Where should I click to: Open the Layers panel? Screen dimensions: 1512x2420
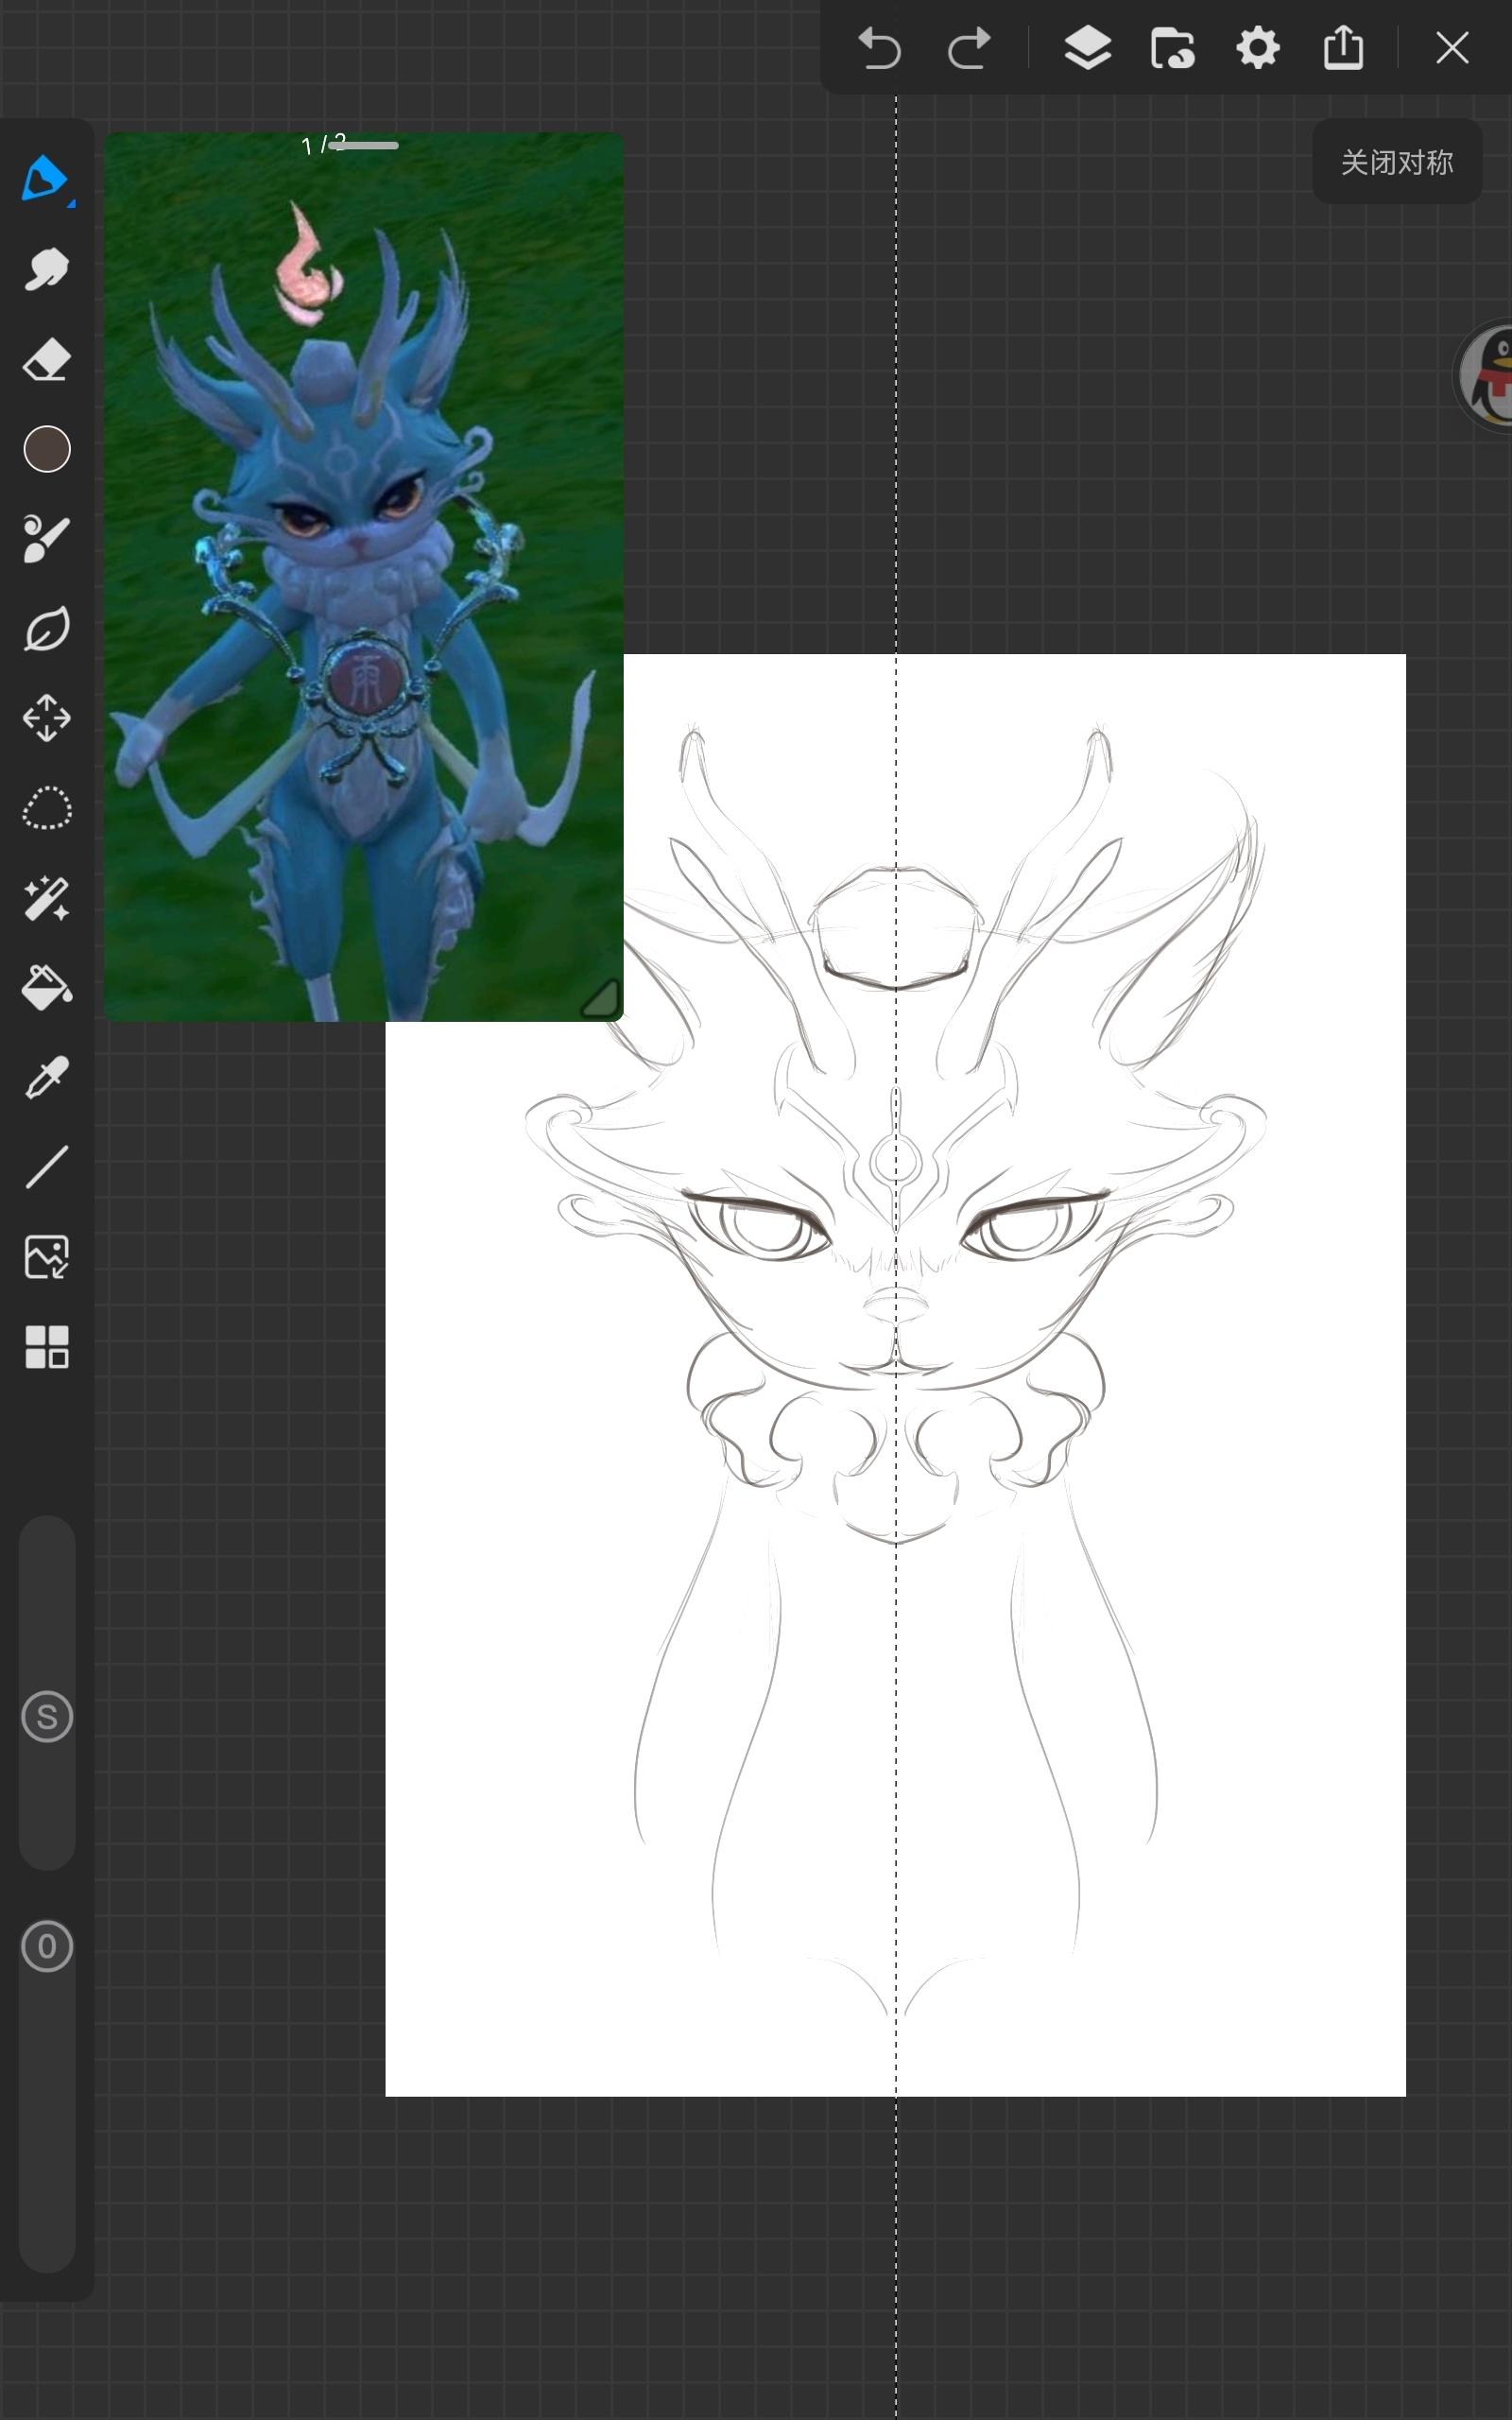[1087, 48]
